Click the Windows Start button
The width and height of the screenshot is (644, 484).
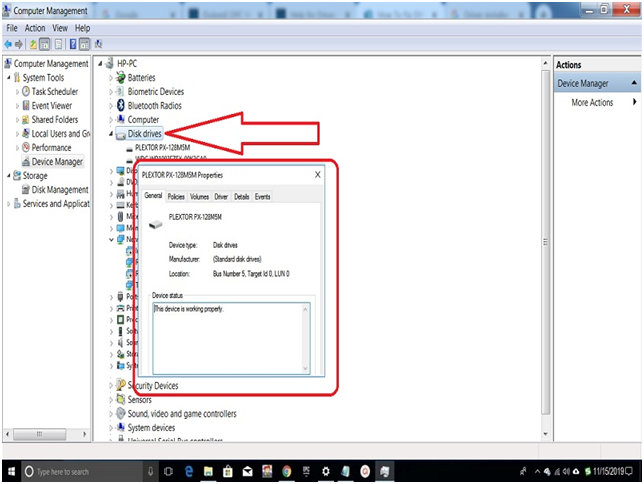tap(11, 471)
